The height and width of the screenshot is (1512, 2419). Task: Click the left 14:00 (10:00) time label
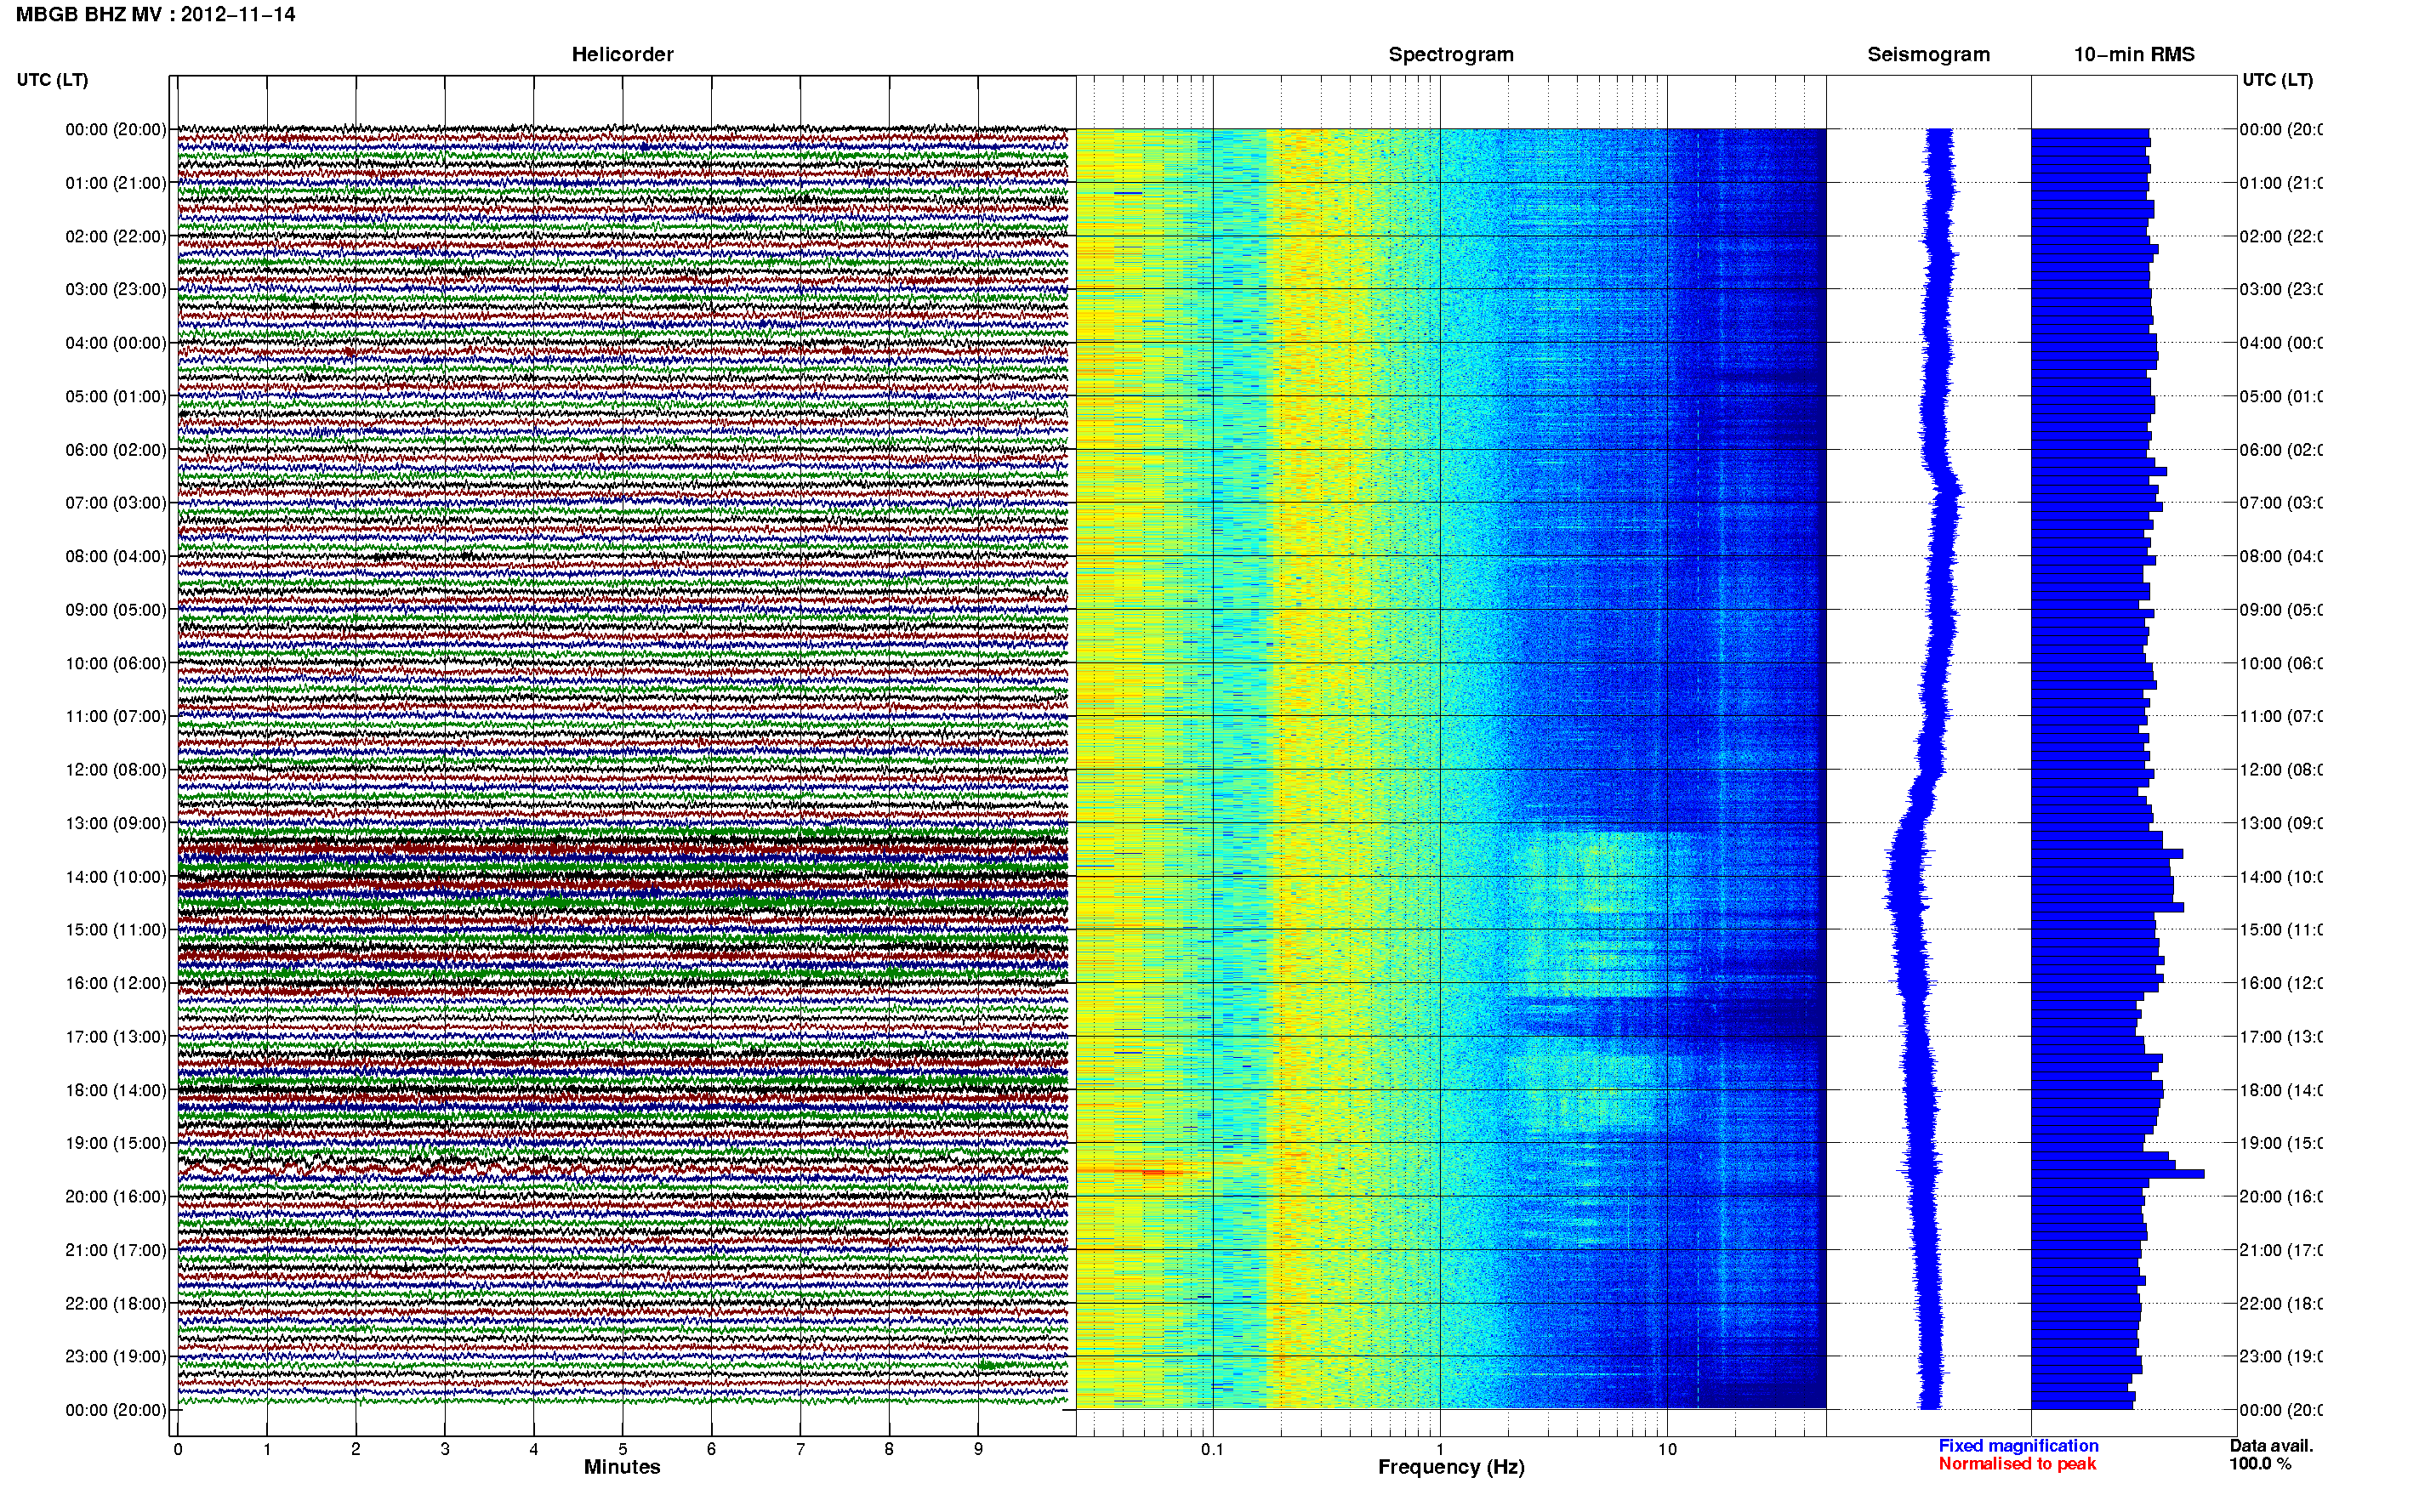coord(116,877)
